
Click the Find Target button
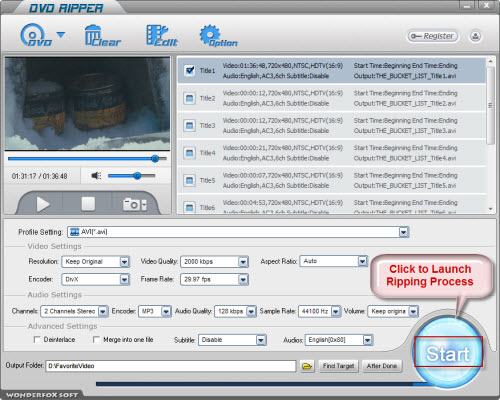click(338, 366)
